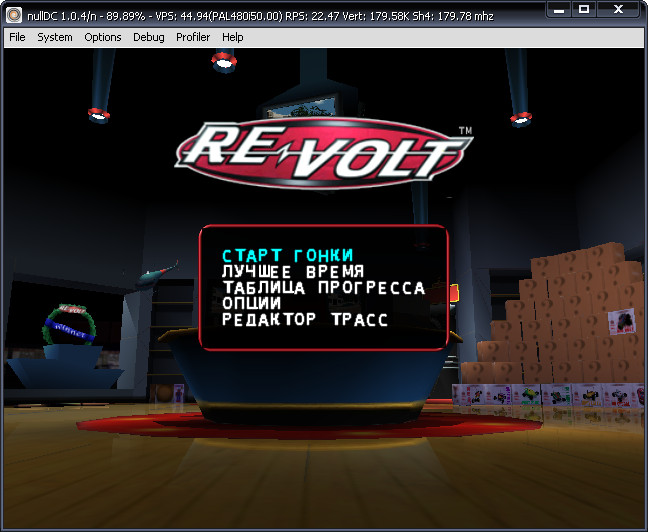648x532 pixels.
Task: Click the Re-Volt logo
Action: 324,154
